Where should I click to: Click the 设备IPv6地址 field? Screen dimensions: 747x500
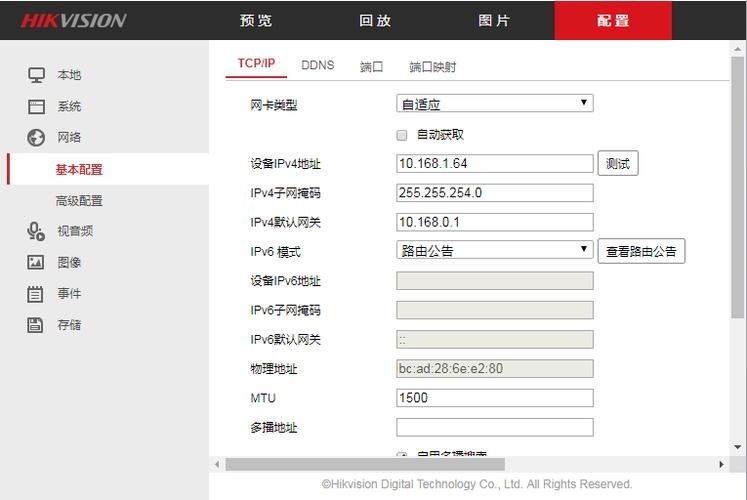[x=495, y=281]
